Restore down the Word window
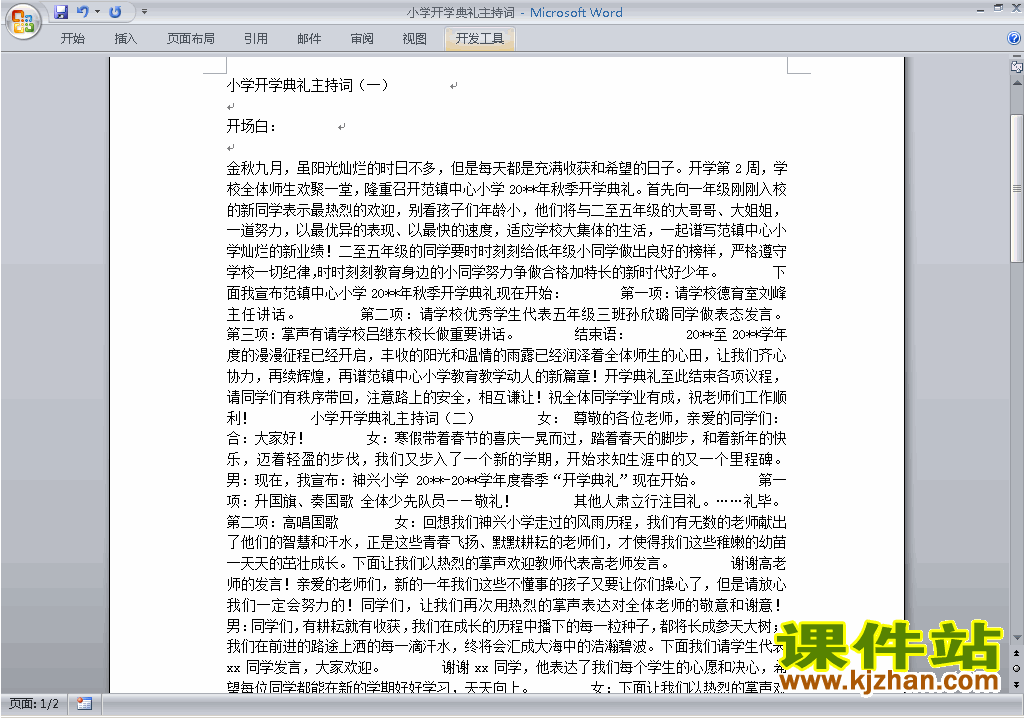The height and width of the screenshot is (718, 1024). pyautogui.click(x=998, y=8)
